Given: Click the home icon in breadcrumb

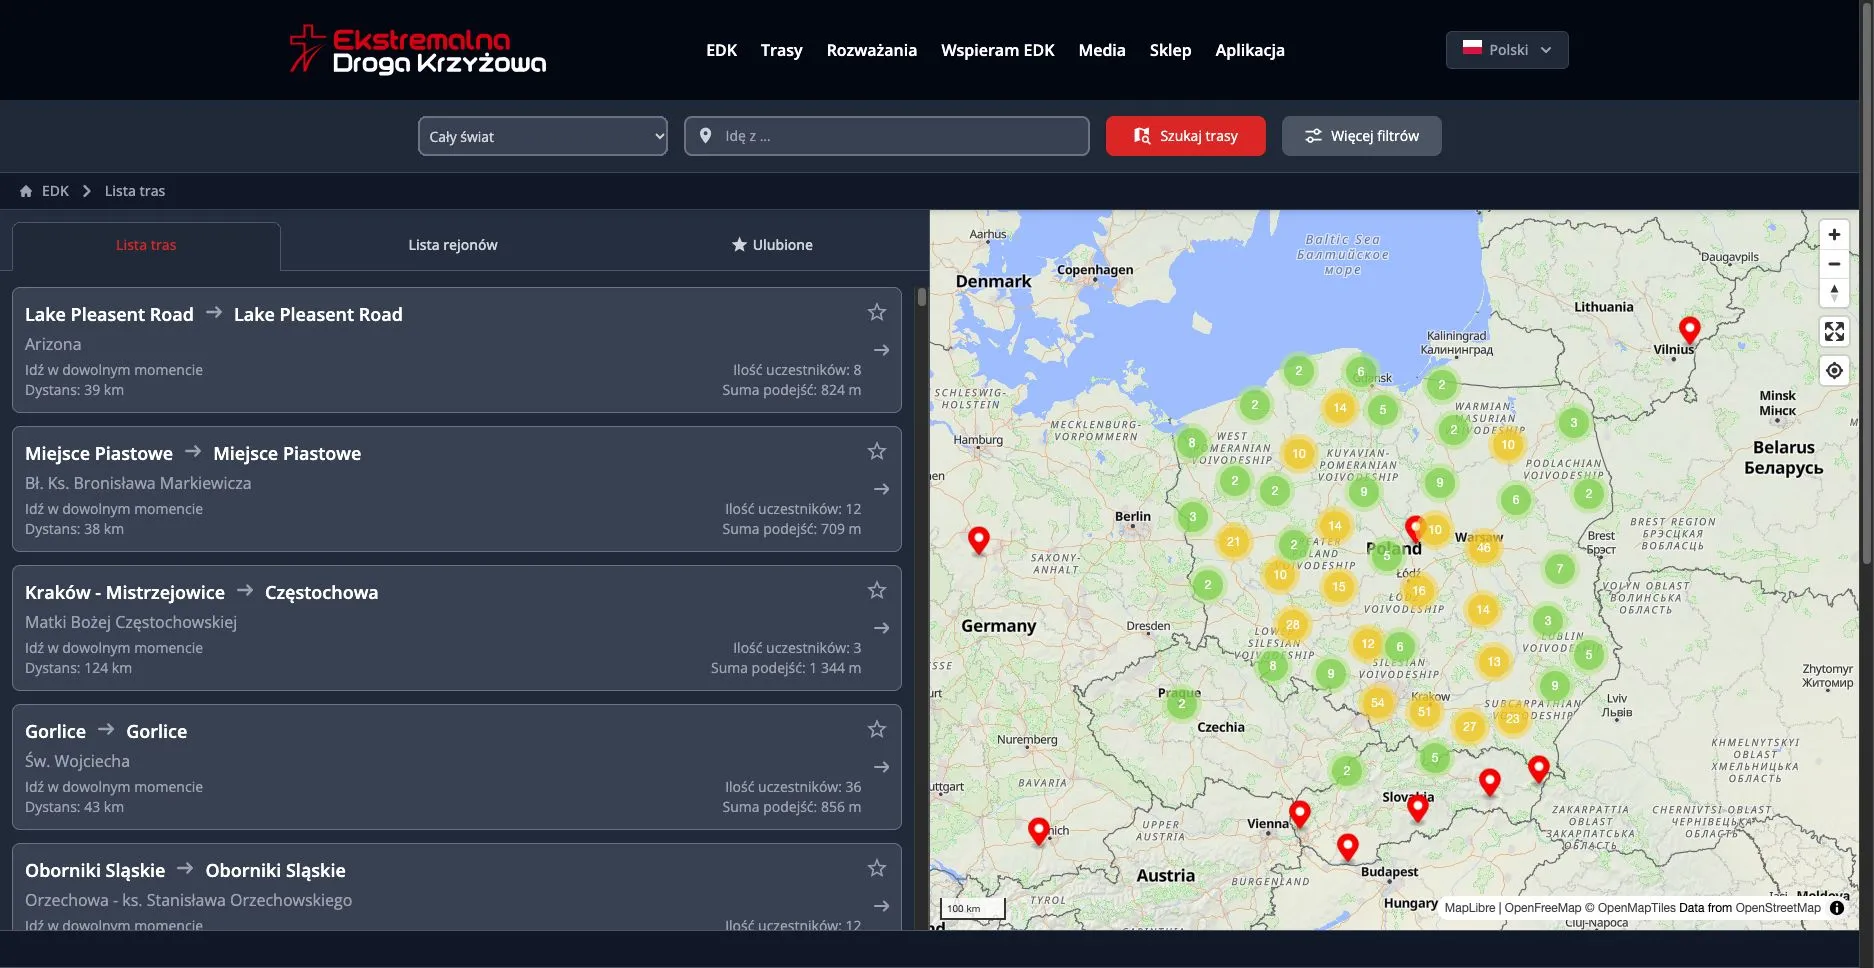Looking at the screenshot, I should tap(26, 191).
